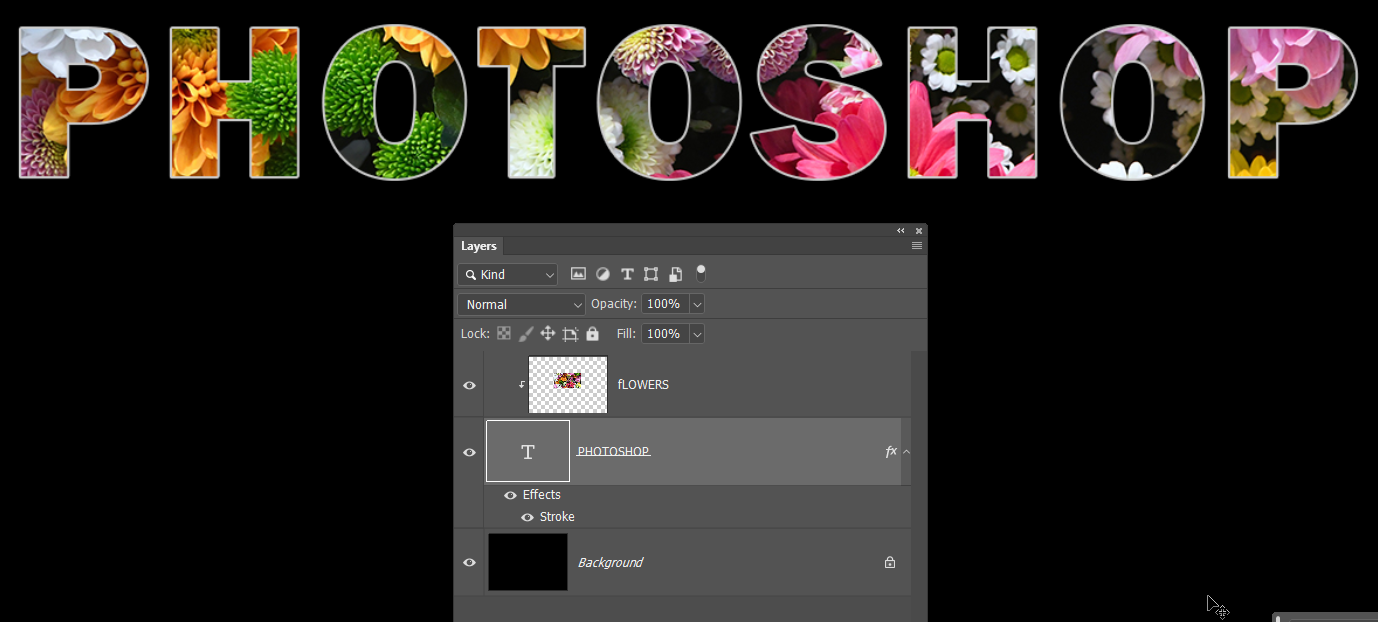Collapse the Layers panel to icons
This screenshot has width=1378, height=622.
click(x=899, y=230)
